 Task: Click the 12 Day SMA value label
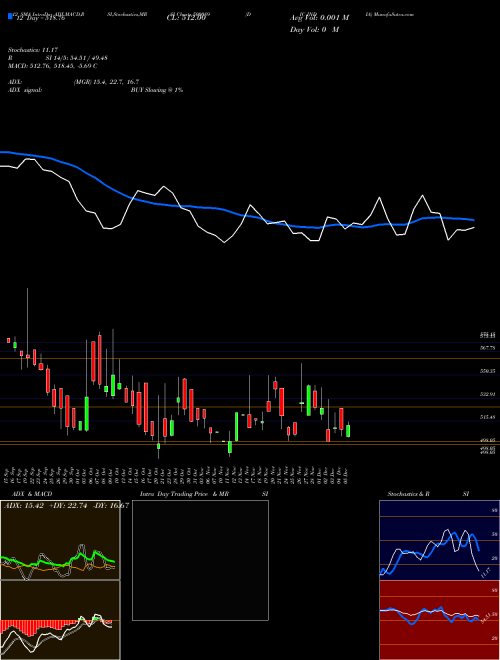coord(39,18)
